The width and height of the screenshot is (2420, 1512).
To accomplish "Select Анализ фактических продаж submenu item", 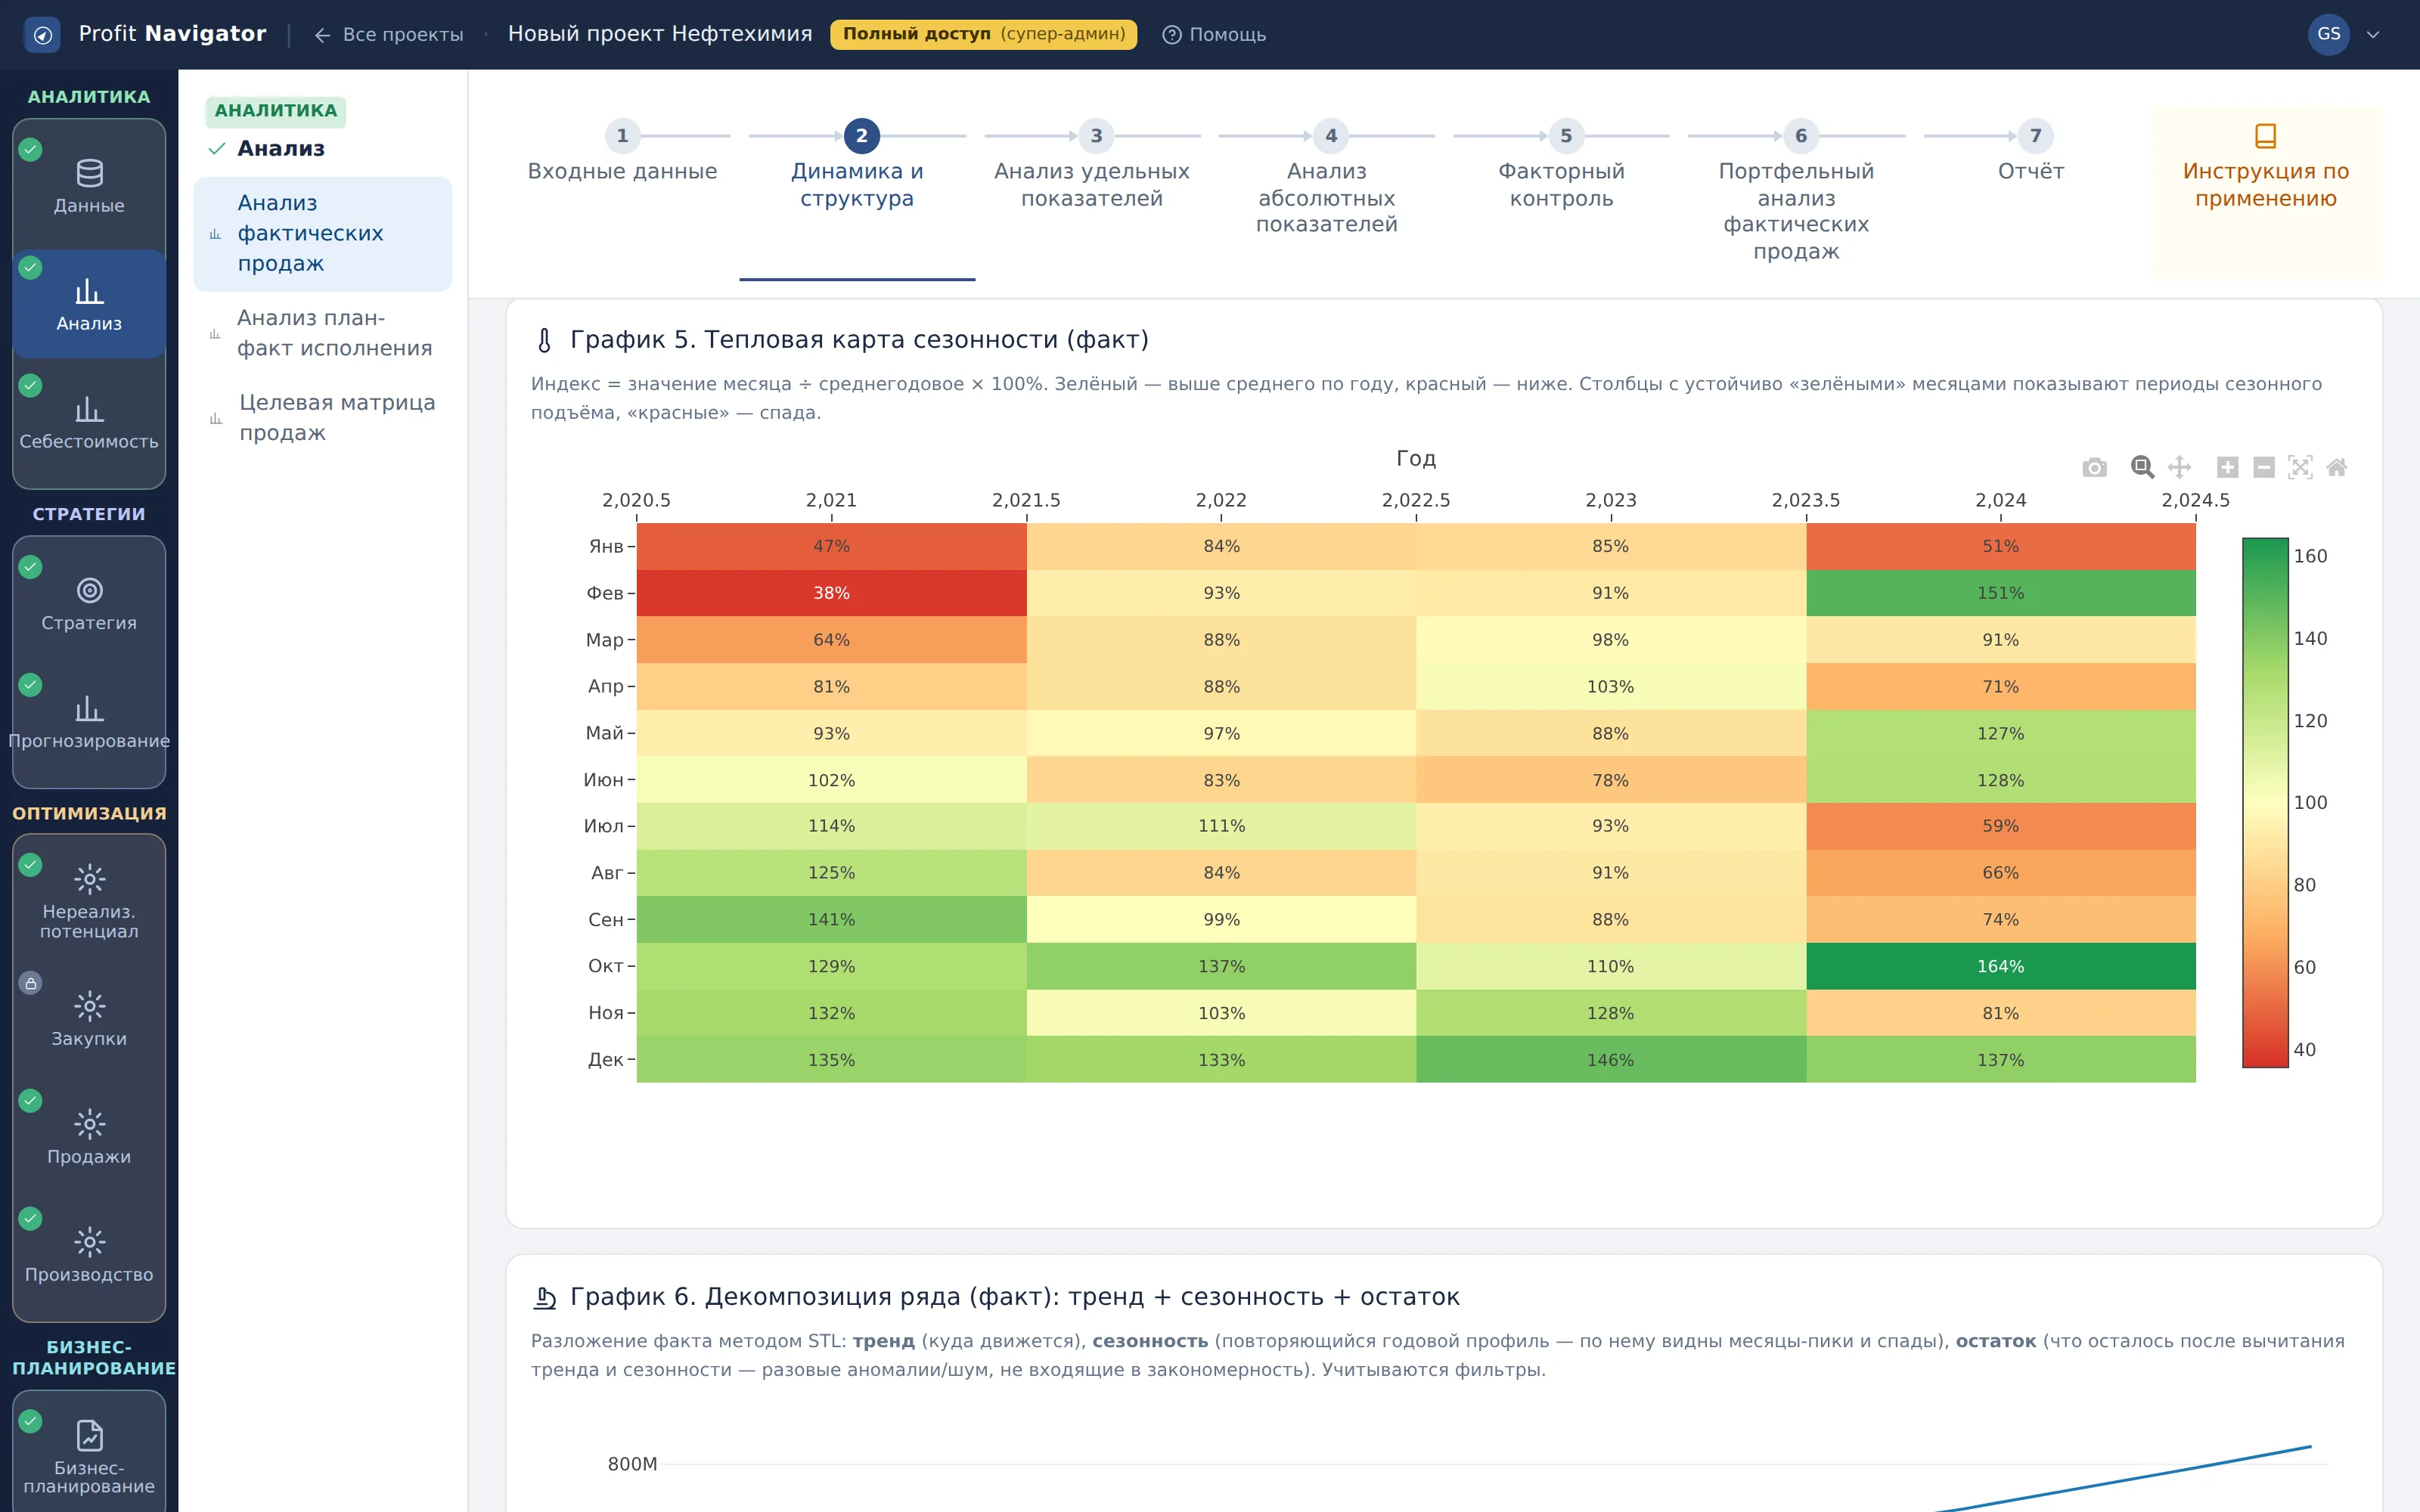I will (322, 234).
